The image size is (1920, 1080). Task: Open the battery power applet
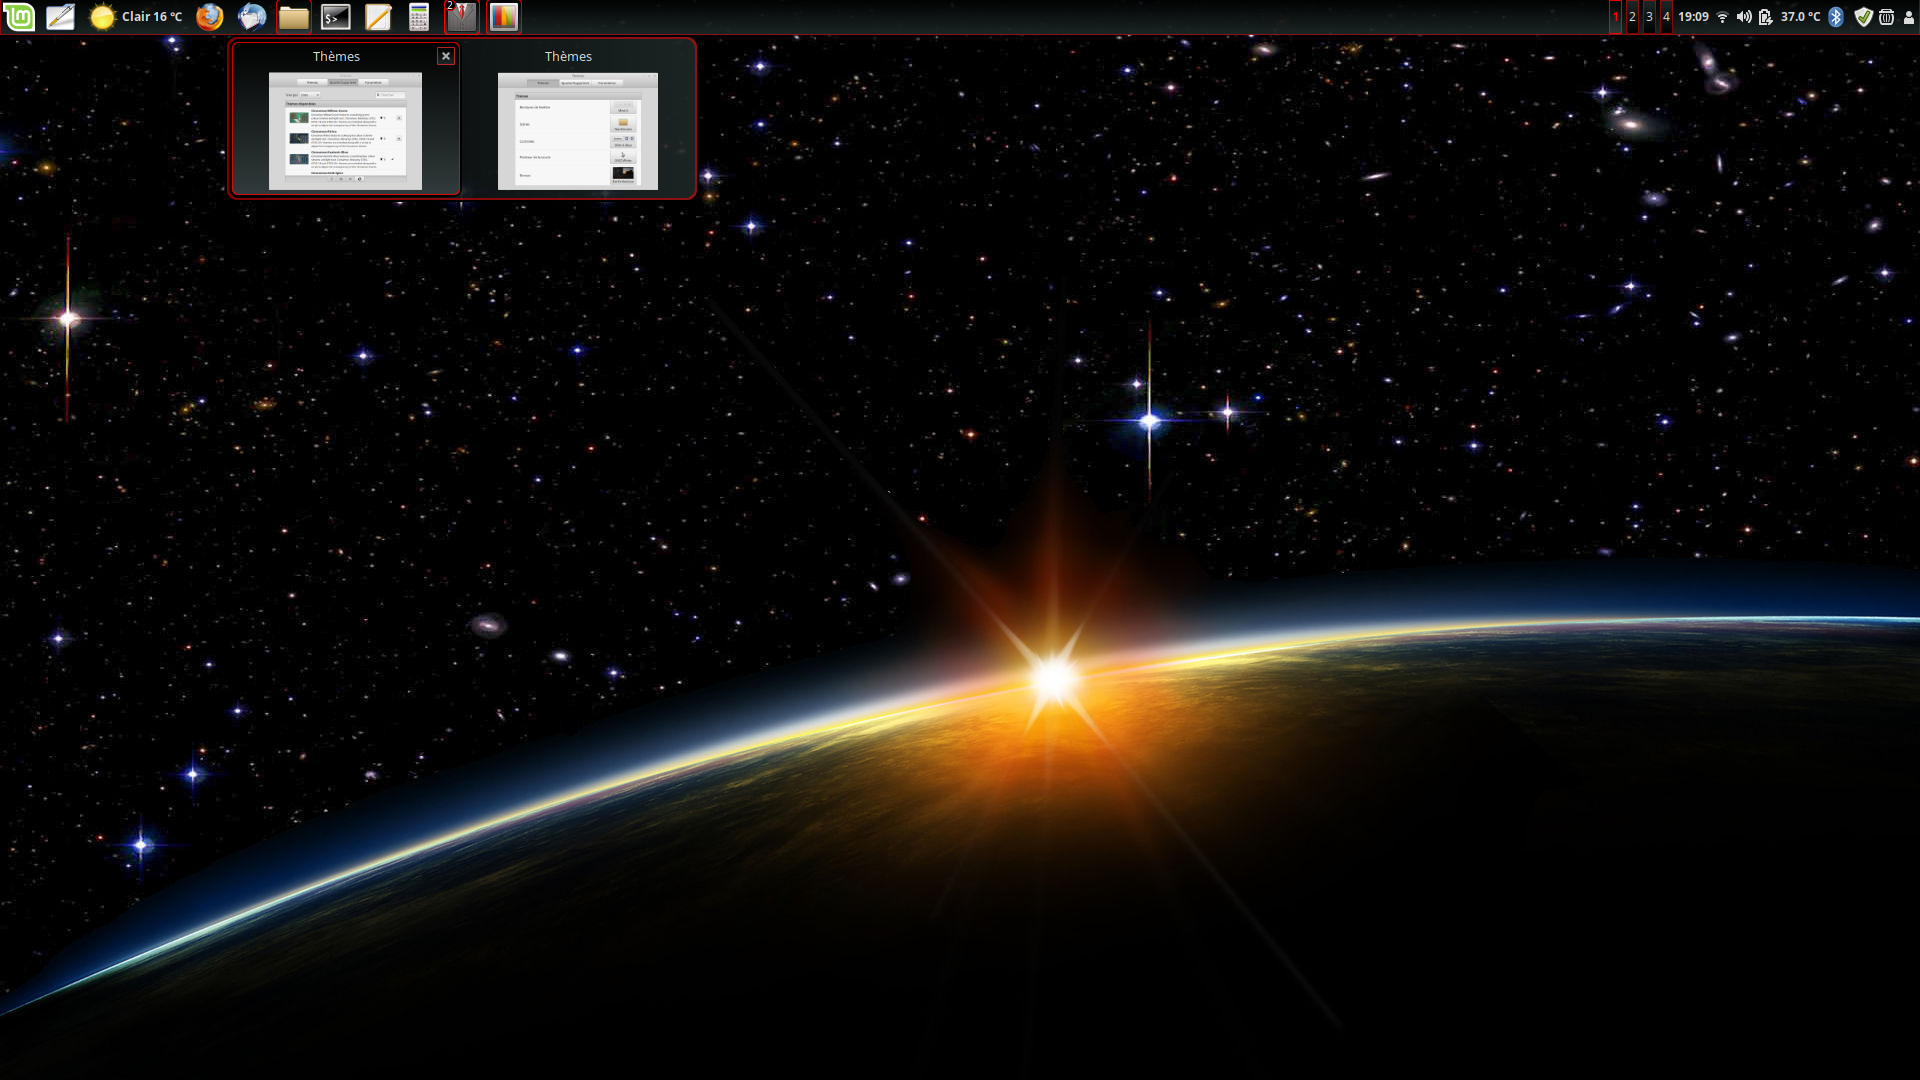[1766, 16]
